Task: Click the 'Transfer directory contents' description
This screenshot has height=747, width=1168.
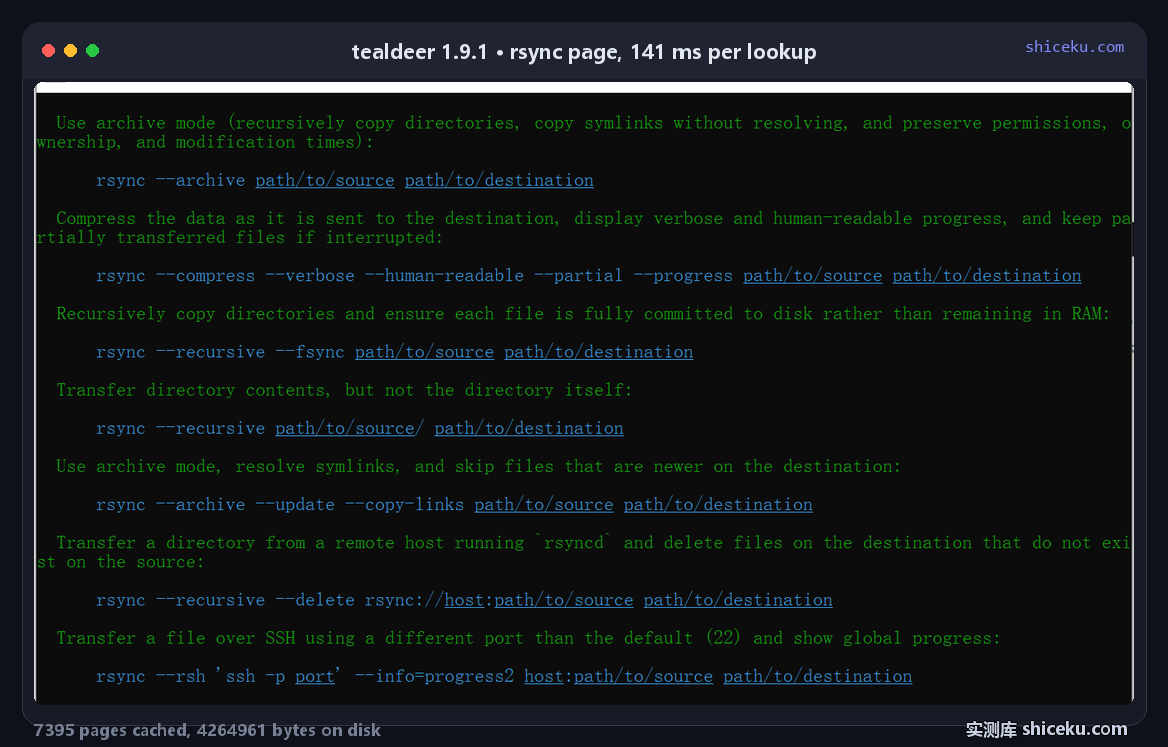Action: click(x=344, y=390)
